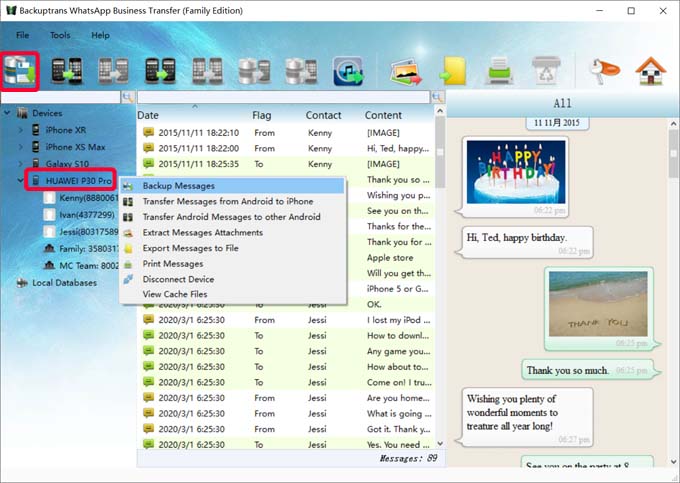Collapse the HUAWEI P30 Pro node
The image size is (680, 483).
(x=20, y=180)
